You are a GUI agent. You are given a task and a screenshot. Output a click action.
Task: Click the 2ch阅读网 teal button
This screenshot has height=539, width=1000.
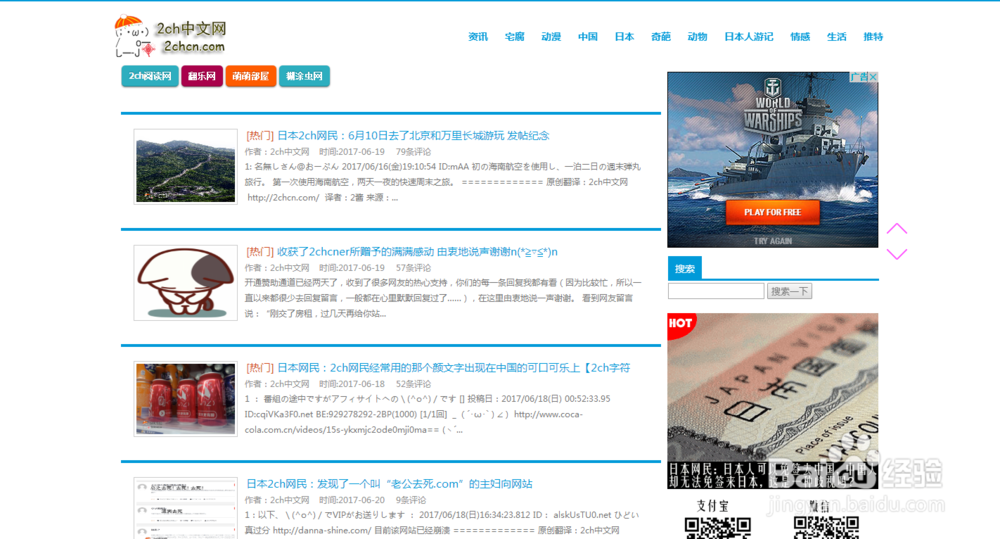[150, 76]
